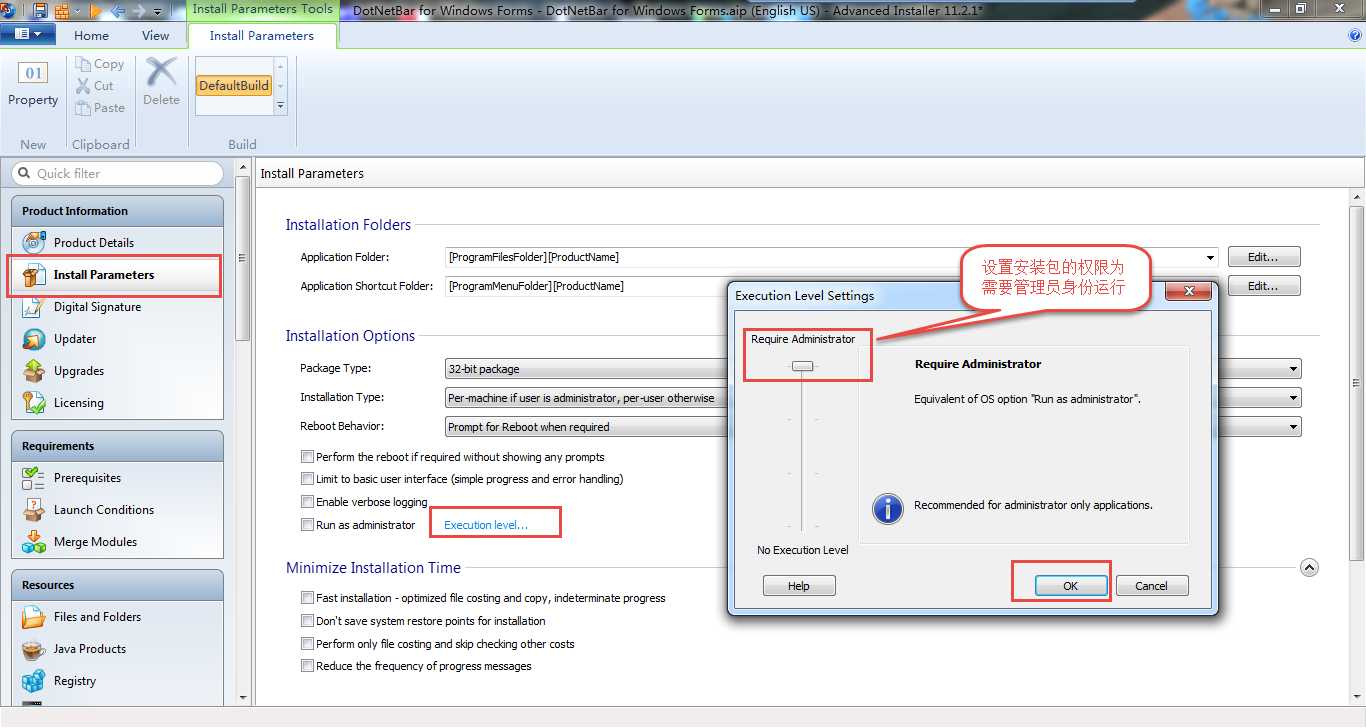This screenshot has width=1366, height=728.
Task: Click the Product Information group header
Action: pyautogui.click(x=117, y=211)
